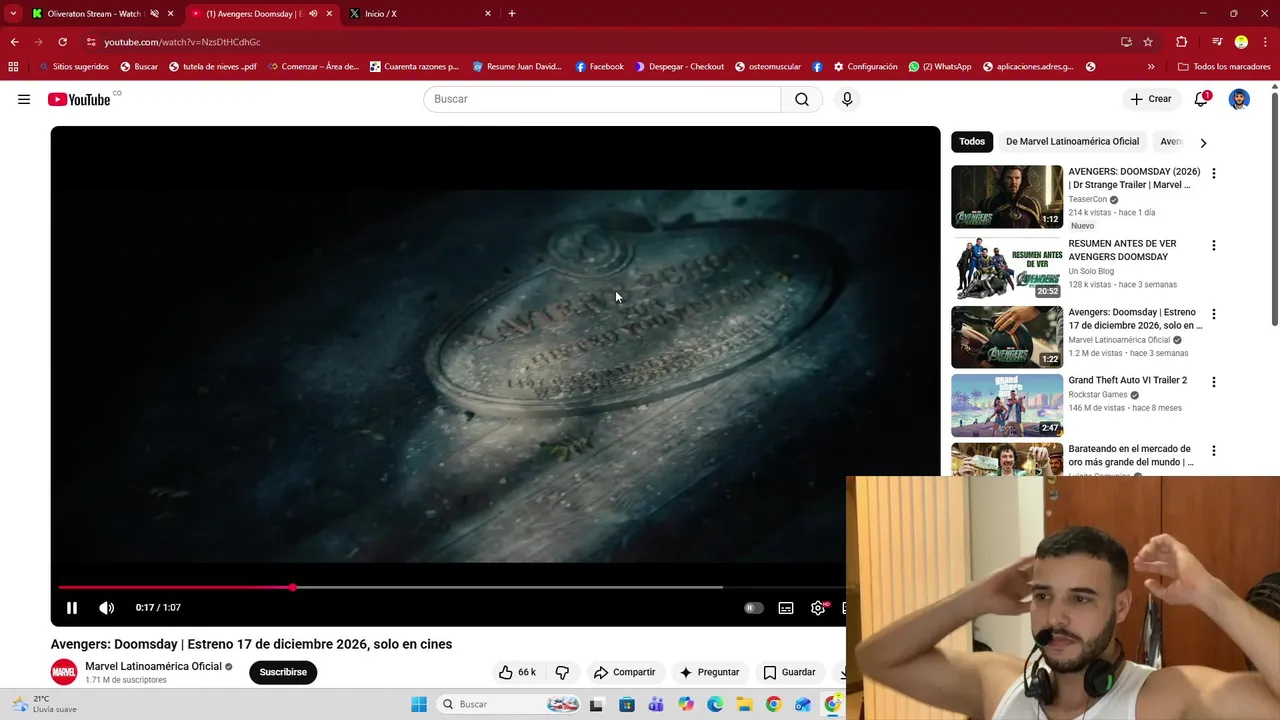Open the RESUMEN ANTES DE VER thumbnail

[x=1007, y=269]
